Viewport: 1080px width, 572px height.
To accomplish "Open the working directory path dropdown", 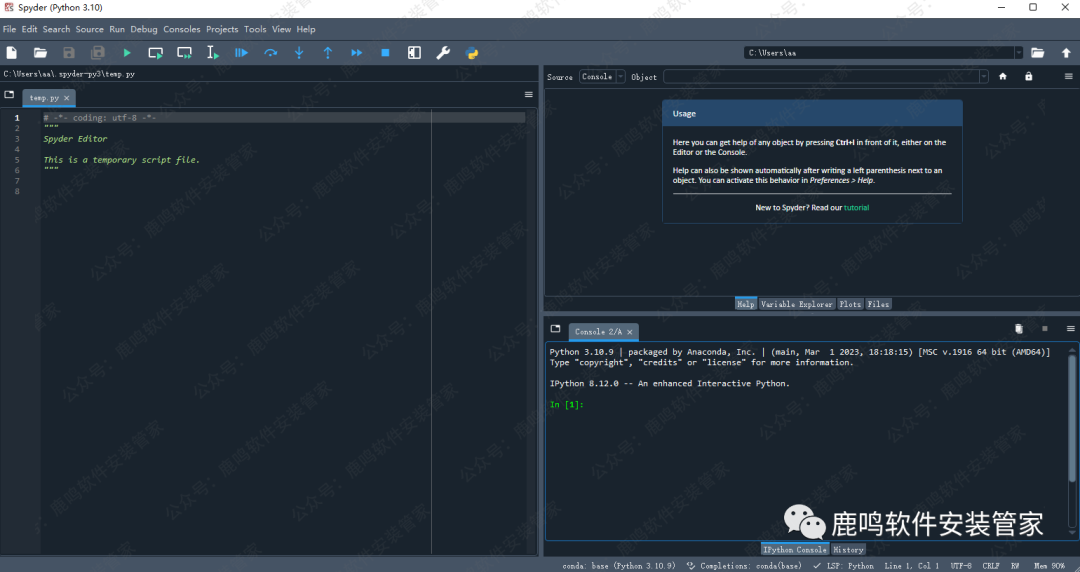I will tap(1018, 53).
